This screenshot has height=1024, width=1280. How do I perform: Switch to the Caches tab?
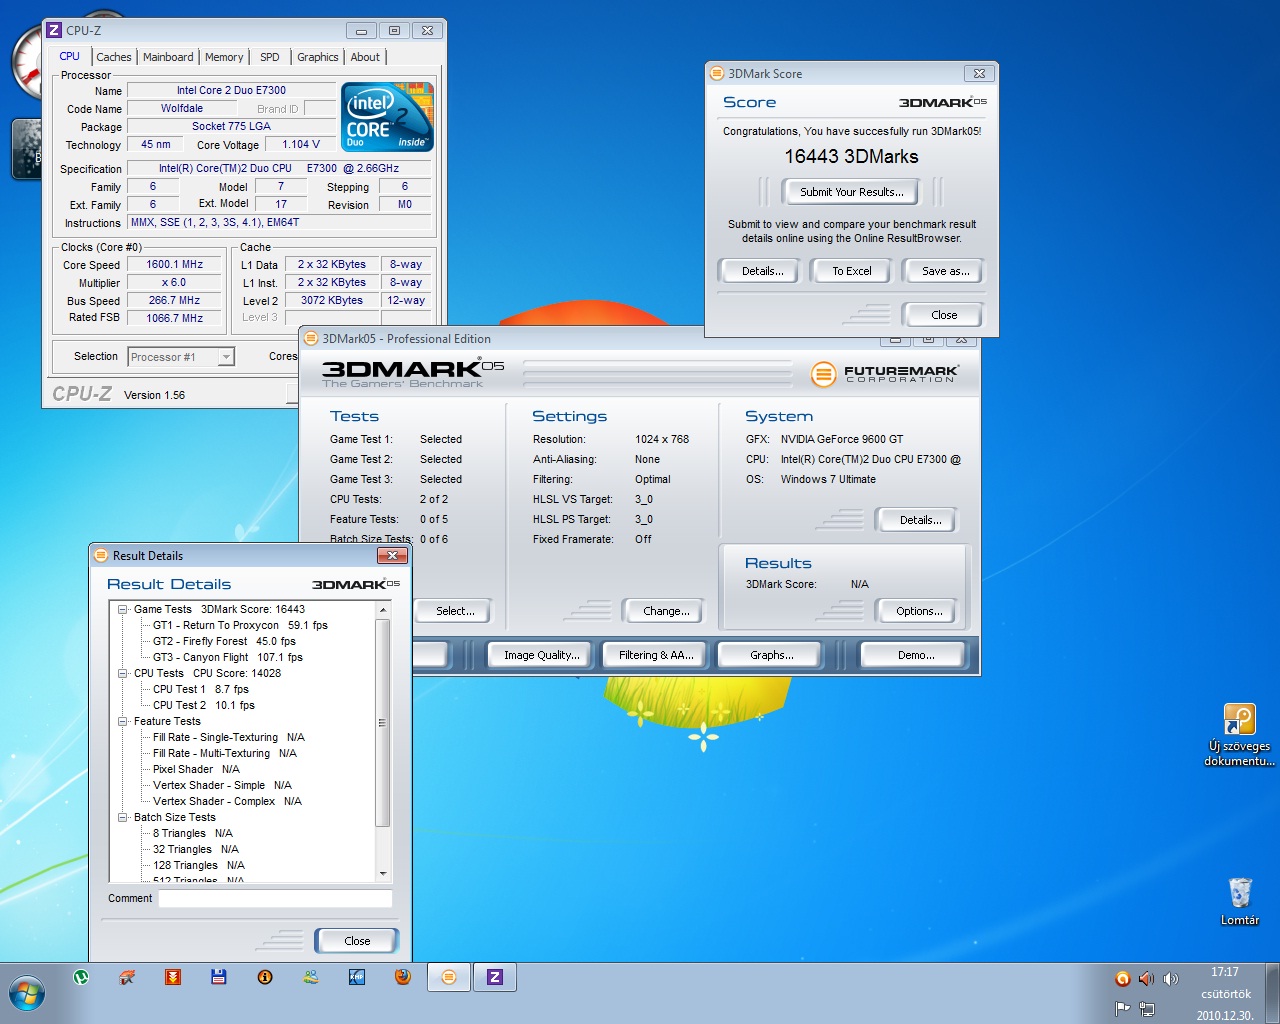click(x=113, y=57)
